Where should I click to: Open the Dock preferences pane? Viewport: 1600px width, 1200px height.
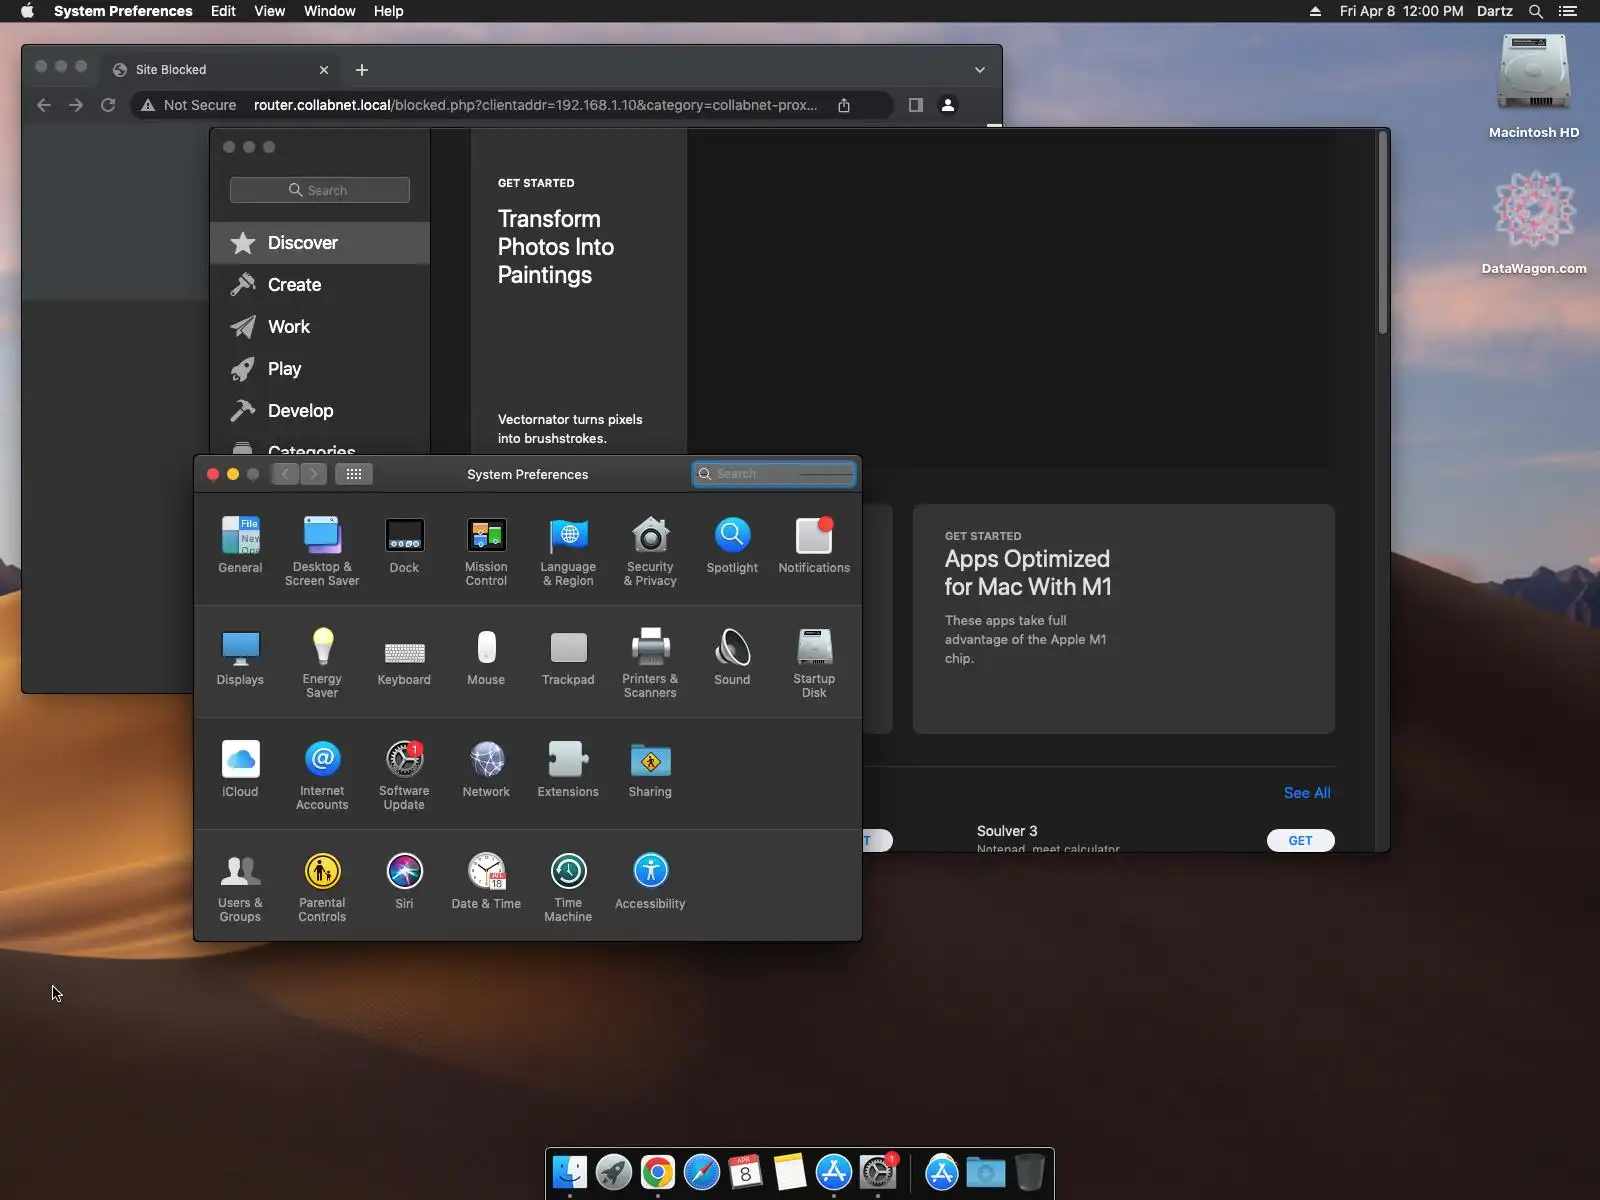404,545
